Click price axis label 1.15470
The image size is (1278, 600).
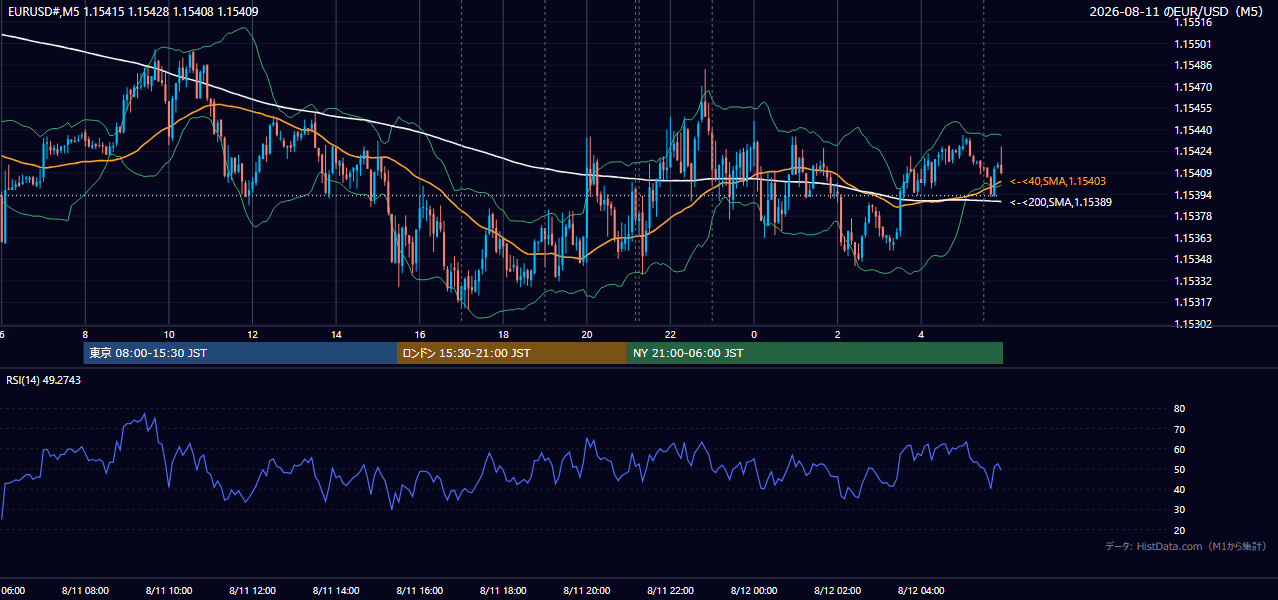[1193, 87]
